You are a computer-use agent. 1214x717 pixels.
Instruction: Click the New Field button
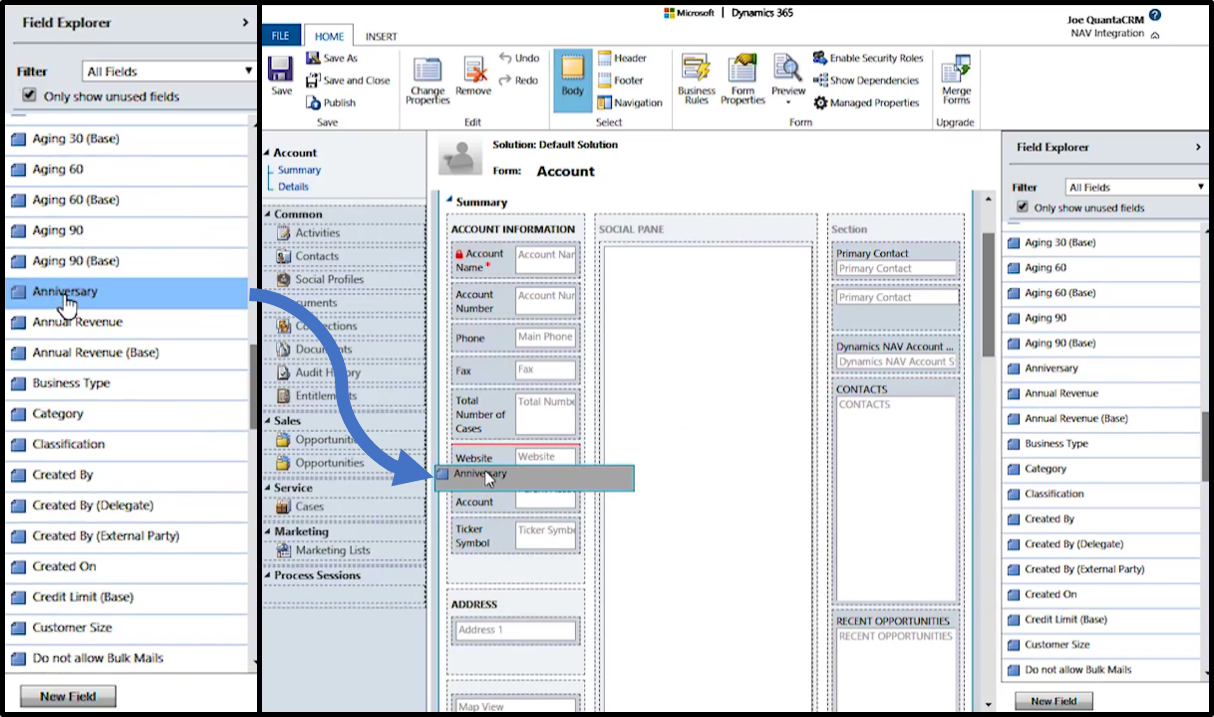(67, 696)
